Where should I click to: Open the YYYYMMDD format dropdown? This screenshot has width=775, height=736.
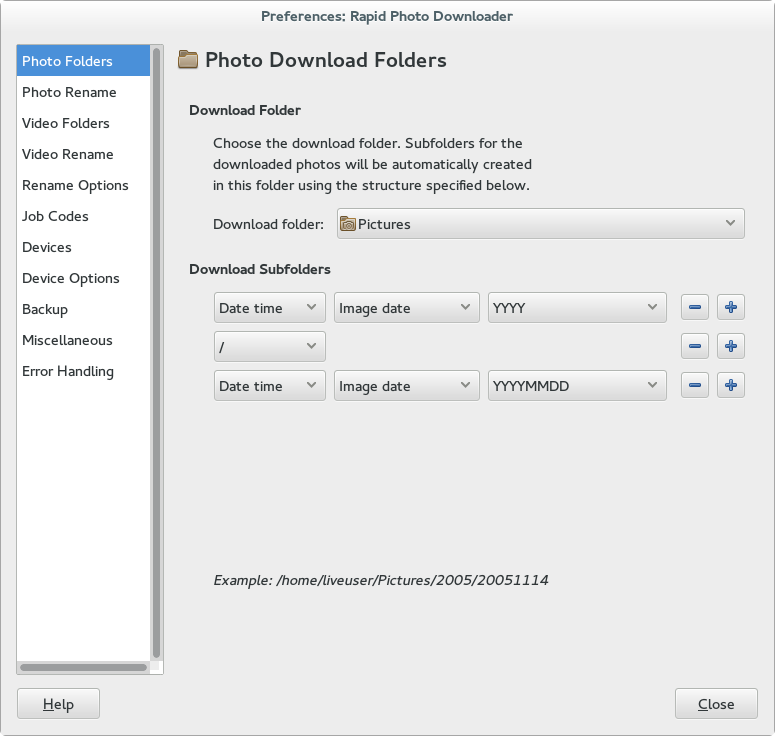(x=577, y=386)
